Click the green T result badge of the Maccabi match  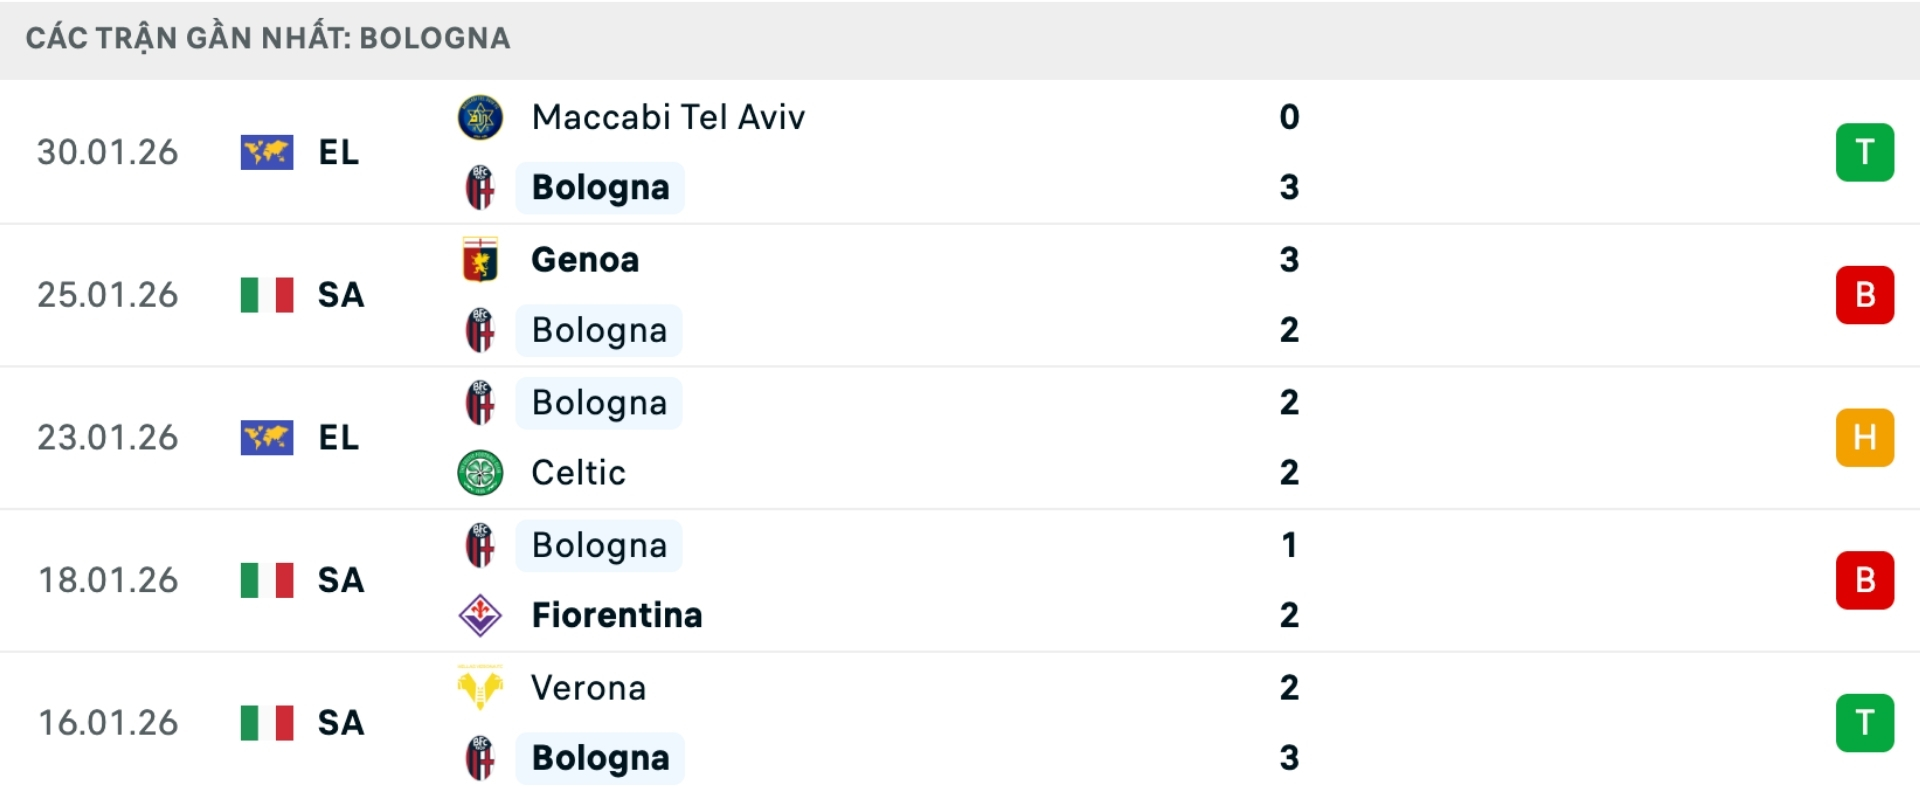pyautogui.click(x=1864, y=152)
